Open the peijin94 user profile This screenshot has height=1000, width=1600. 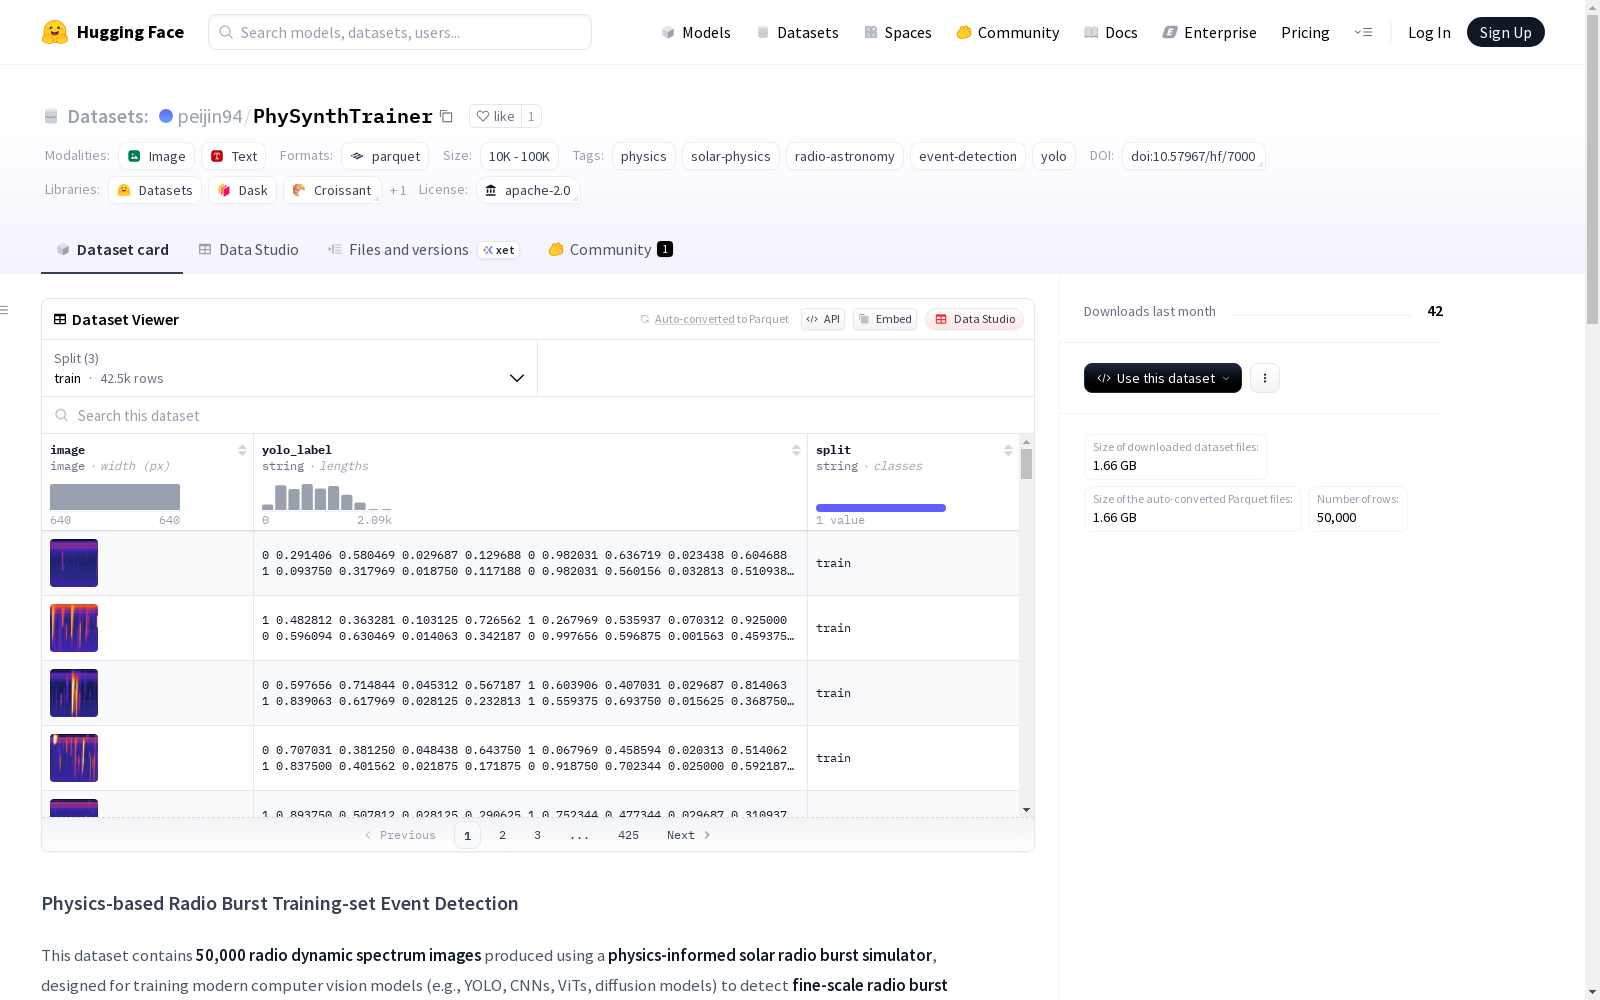click(210, 116)
